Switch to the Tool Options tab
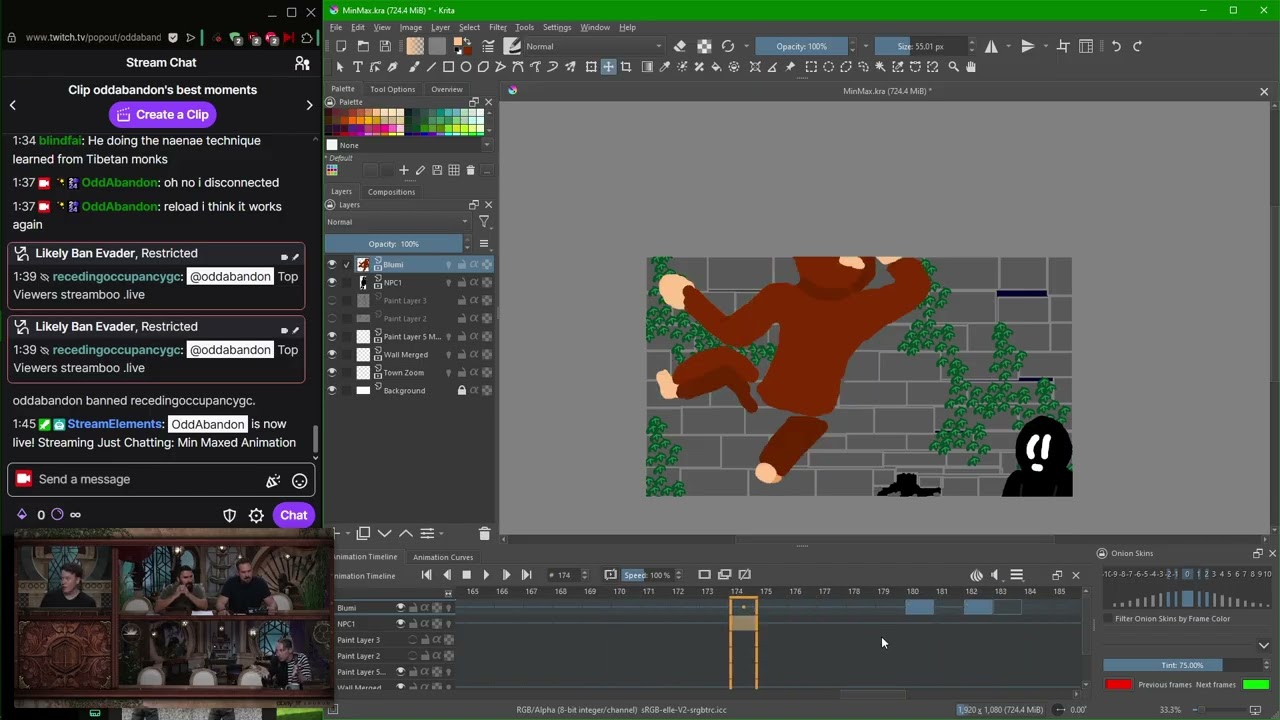 392,89
